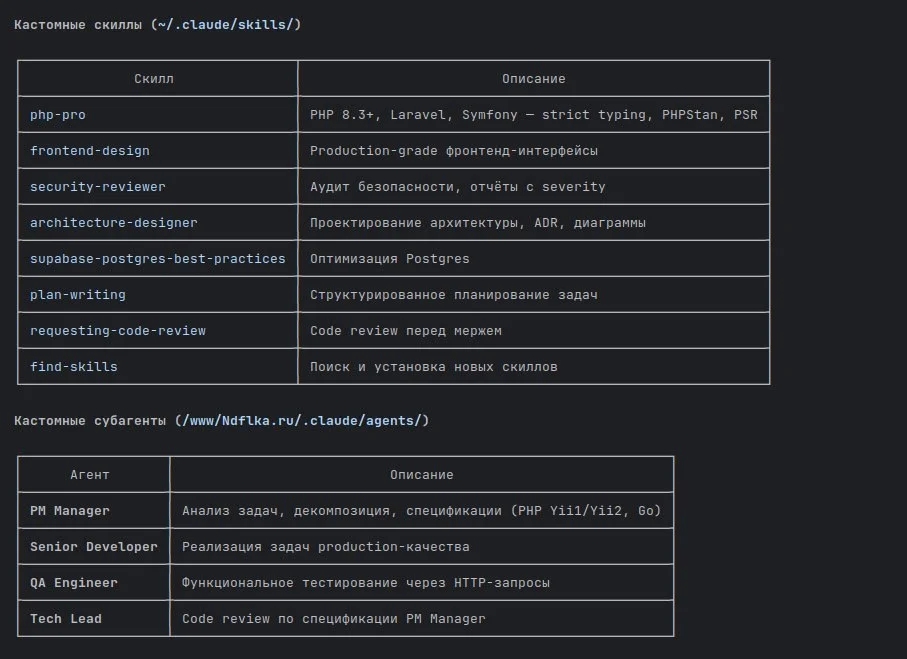Screen dimensions: 907x659
Task: Click the Кастомные субагенты heading
Action: pyautogui.click(x=90, y=421)
